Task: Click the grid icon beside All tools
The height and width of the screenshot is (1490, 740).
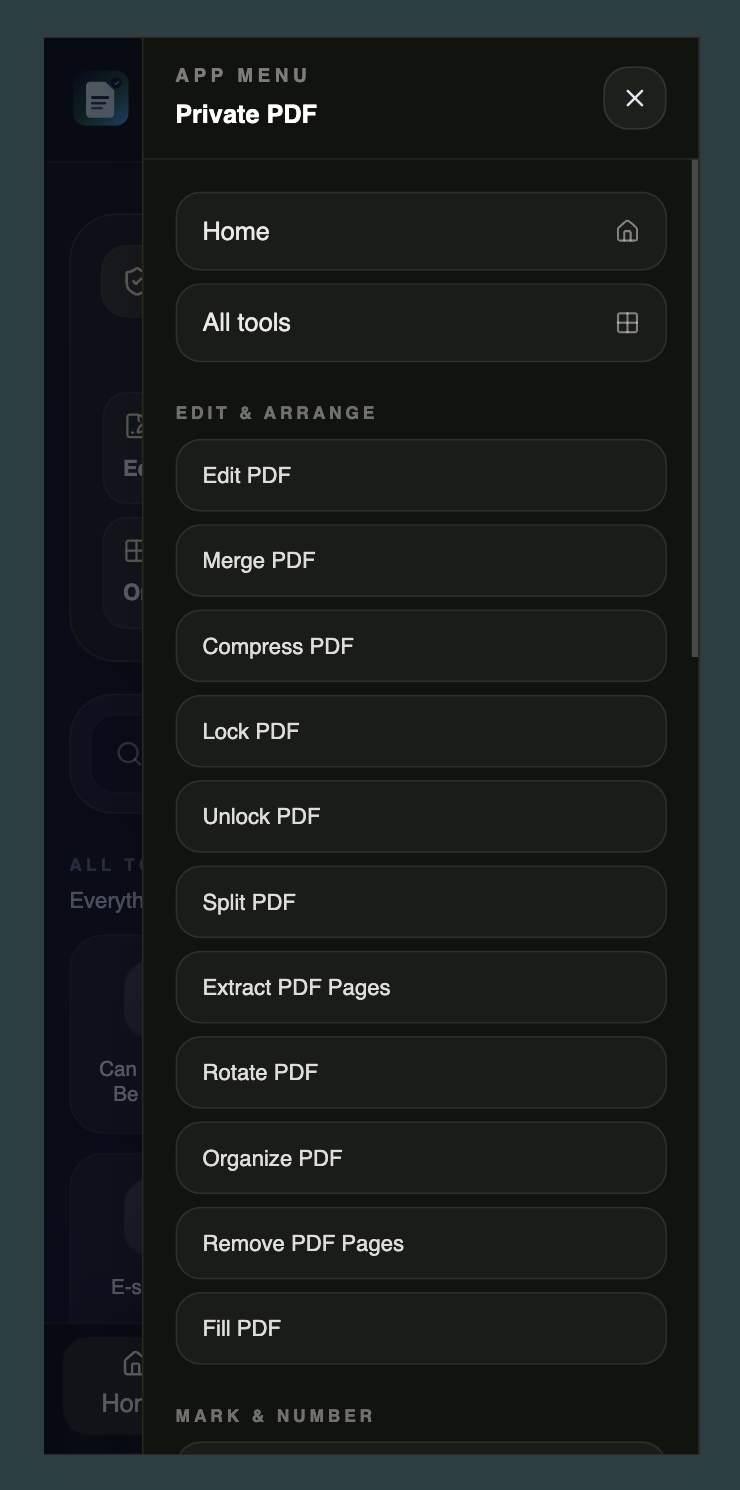Action: click(627, 322)
